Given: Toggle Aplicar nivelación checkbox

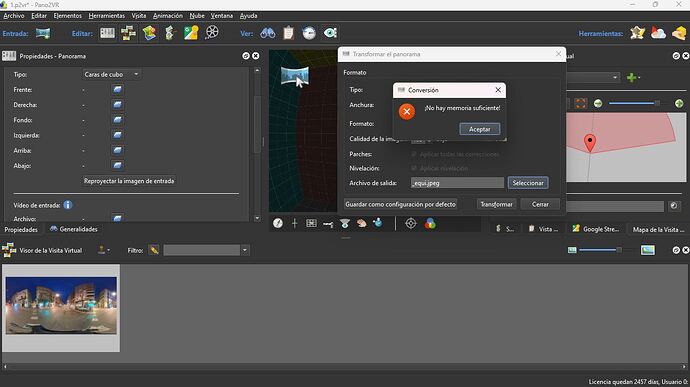Looking at the screenshot, I should tap(414, 168).
